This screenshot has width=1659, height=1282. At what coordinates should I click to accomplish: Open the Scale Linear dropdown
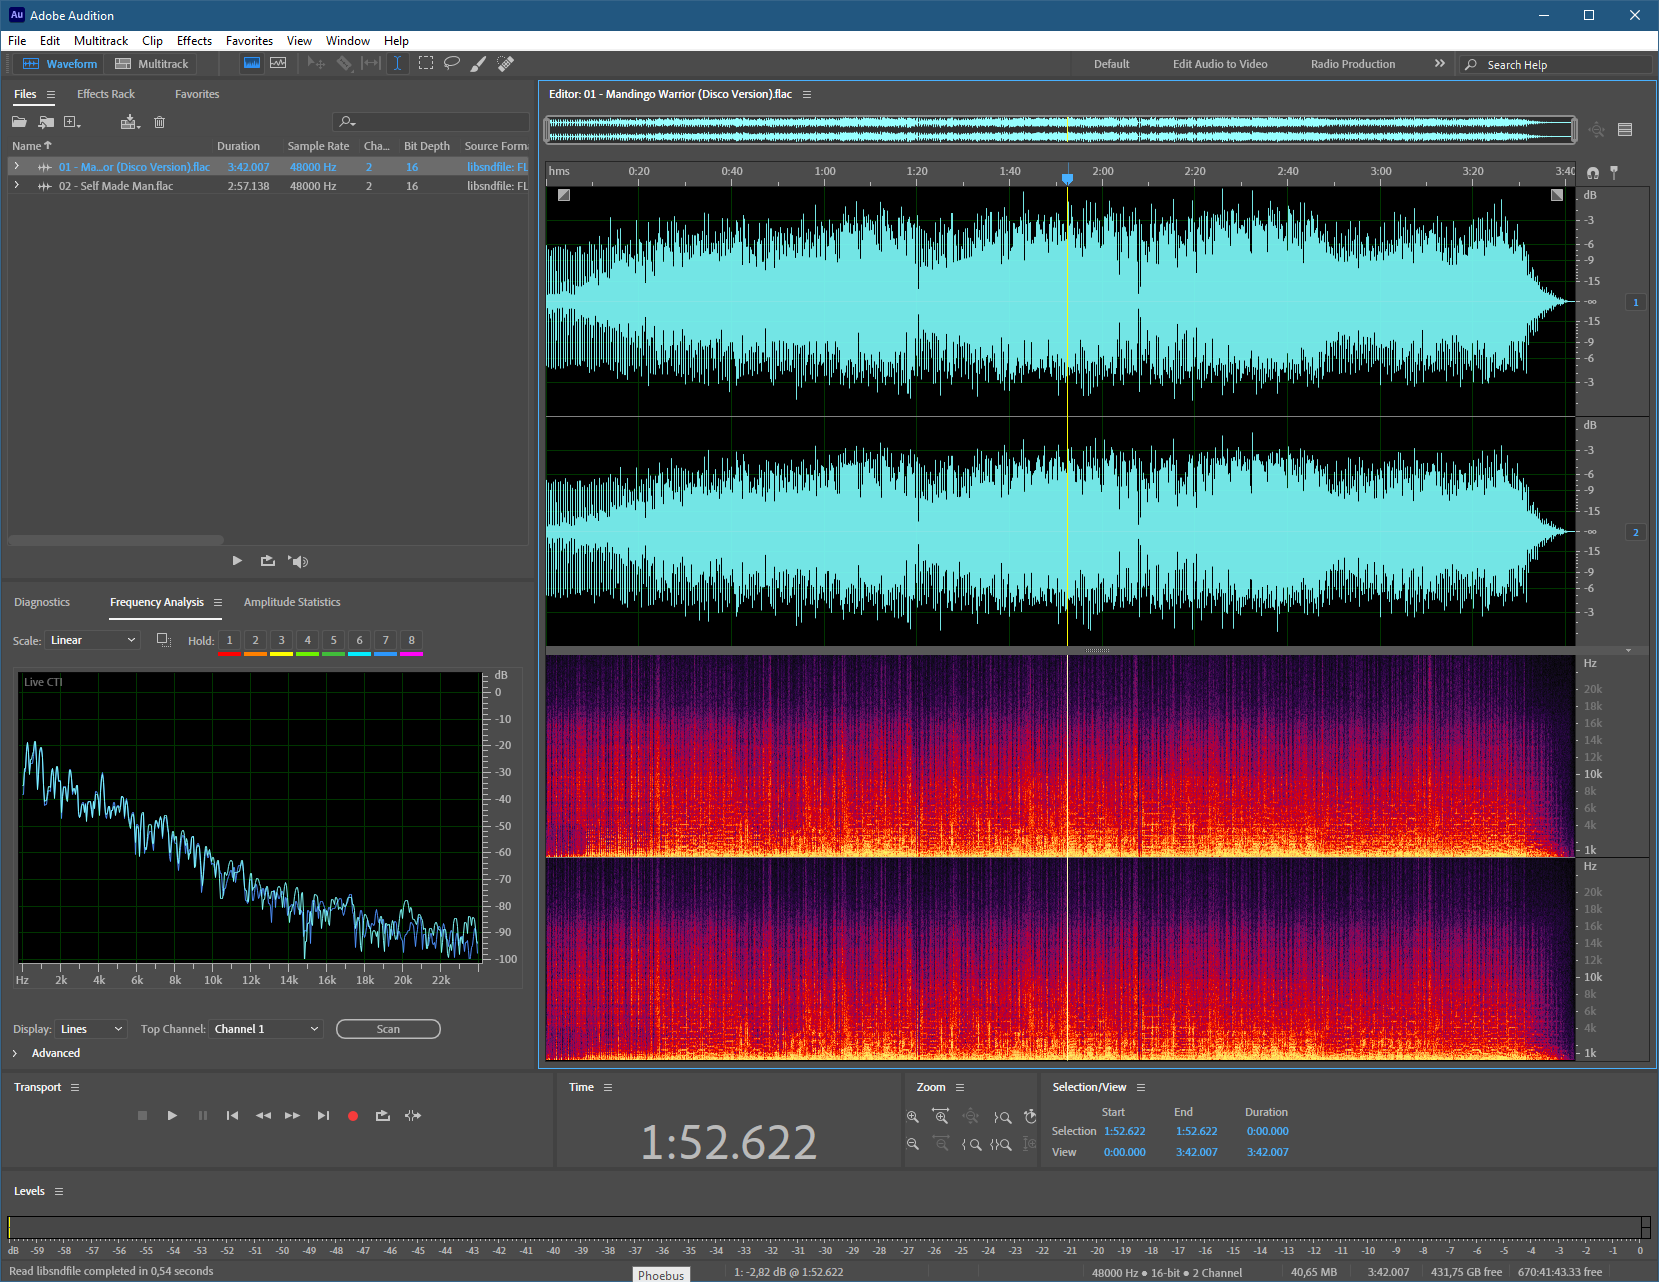93,640
